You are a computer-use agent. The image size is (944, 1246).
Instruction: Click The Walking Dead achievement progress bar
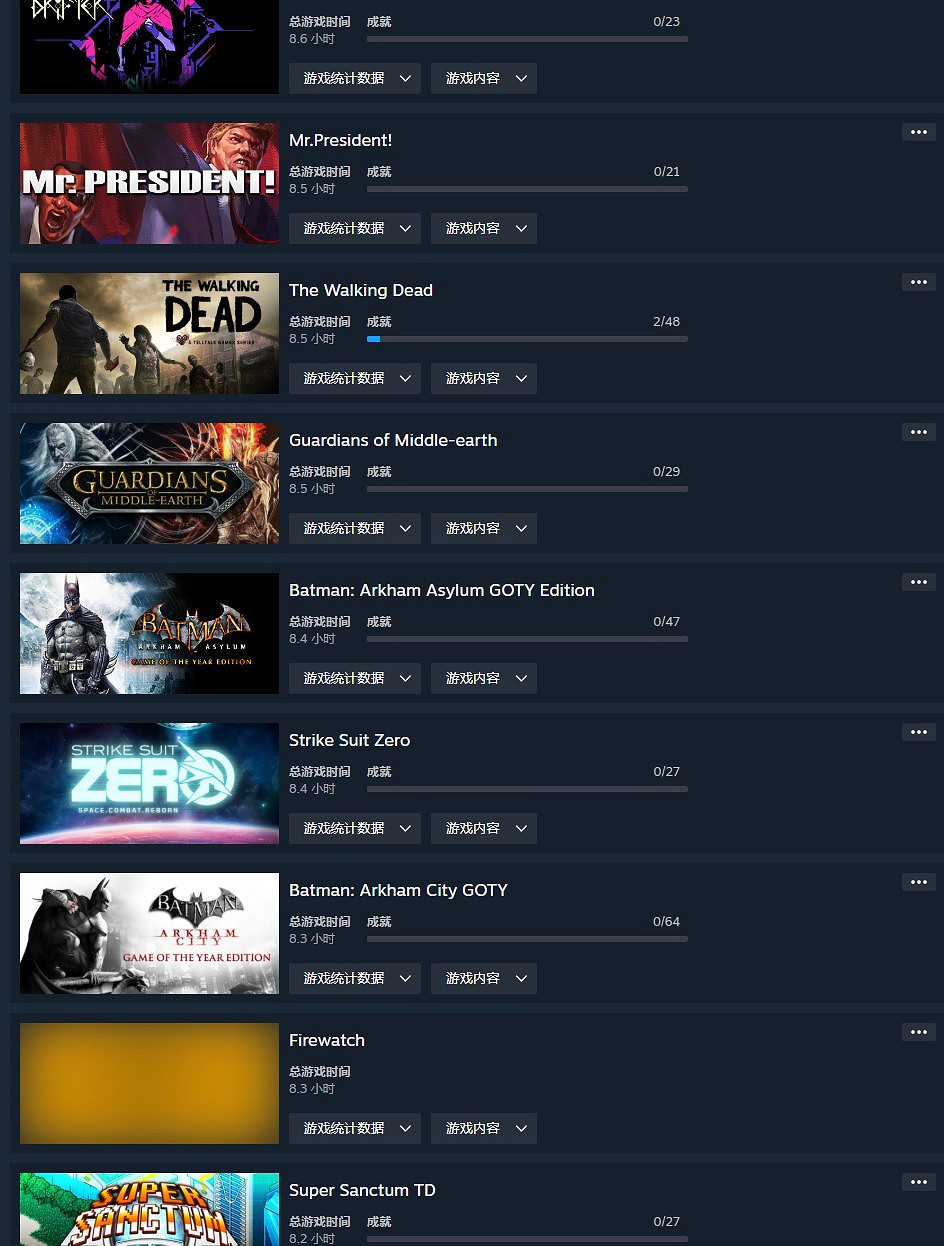(x=527, y=339)
